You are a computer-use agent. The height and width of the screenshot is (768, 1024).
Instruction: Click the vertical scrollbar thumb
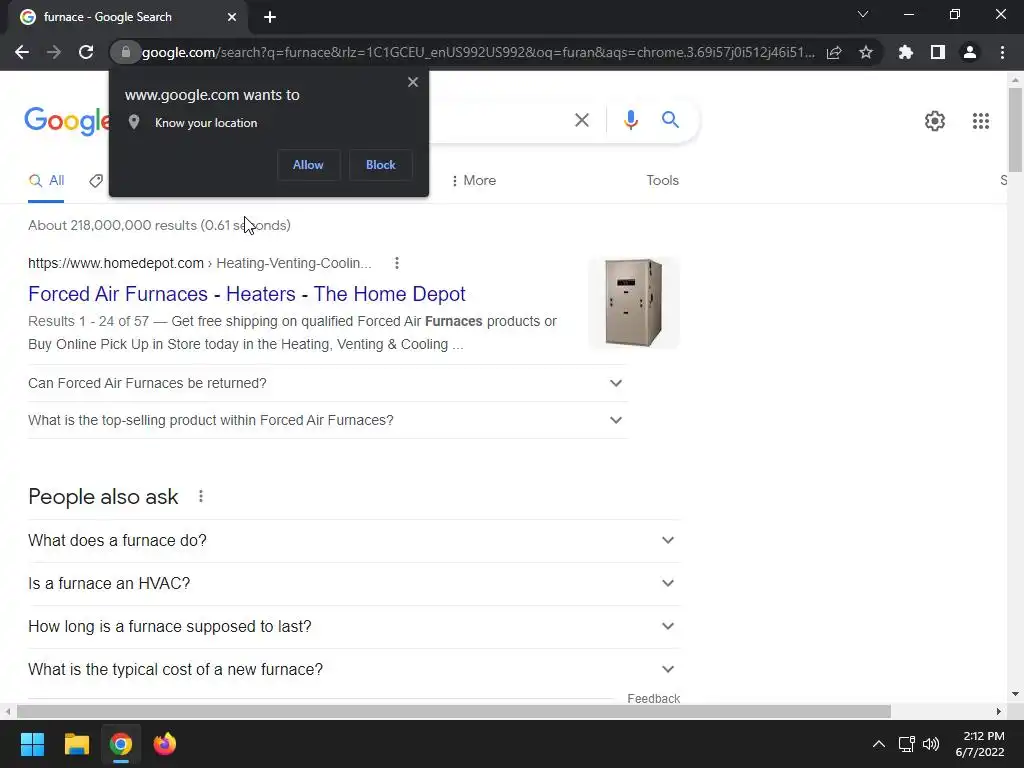click(1015, 129)
